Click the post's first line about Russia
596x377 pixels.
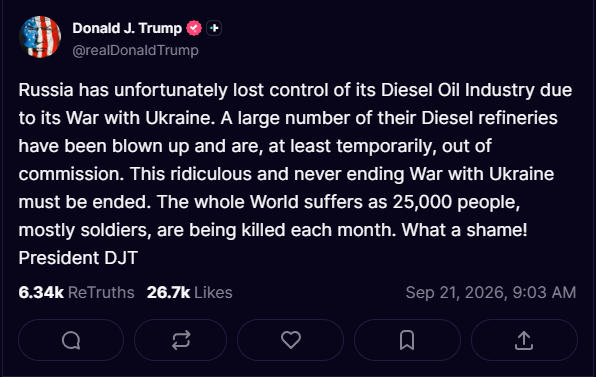click(x=295, y=90)
